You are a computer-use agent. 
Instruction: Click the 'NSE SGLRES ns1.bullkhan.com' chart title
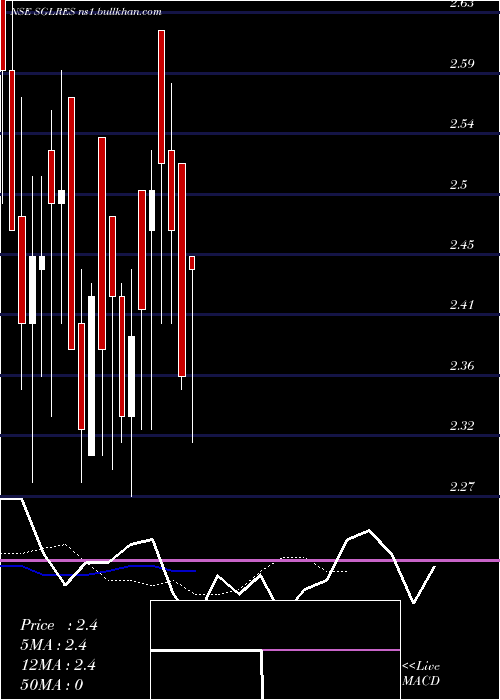coord(86,12)
